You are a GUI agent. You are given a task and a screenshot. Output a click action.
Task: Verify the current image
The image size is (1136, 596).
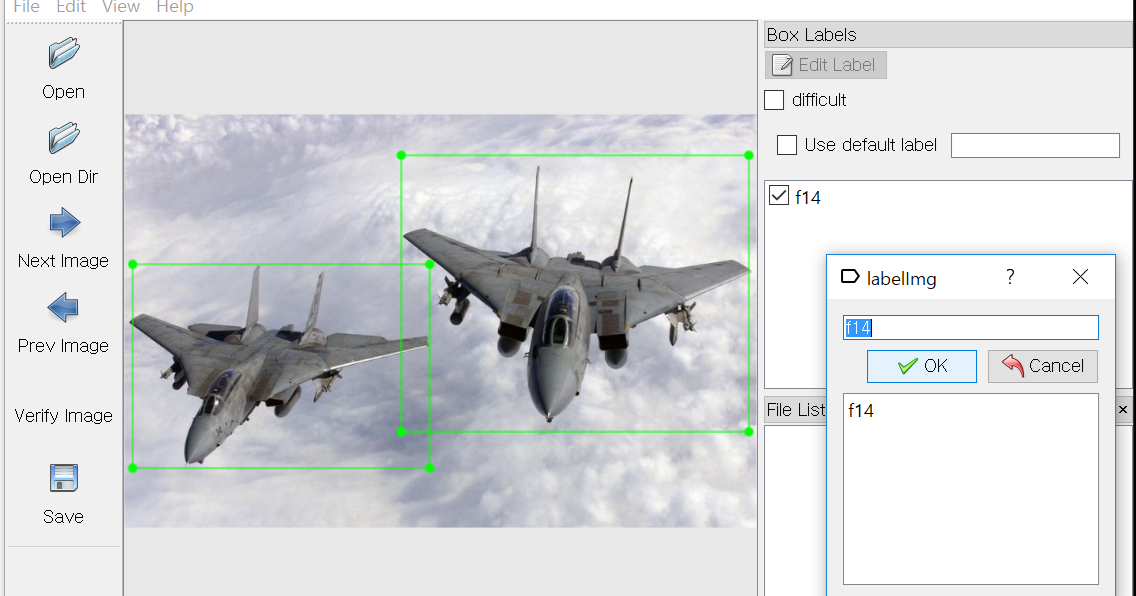63,415
